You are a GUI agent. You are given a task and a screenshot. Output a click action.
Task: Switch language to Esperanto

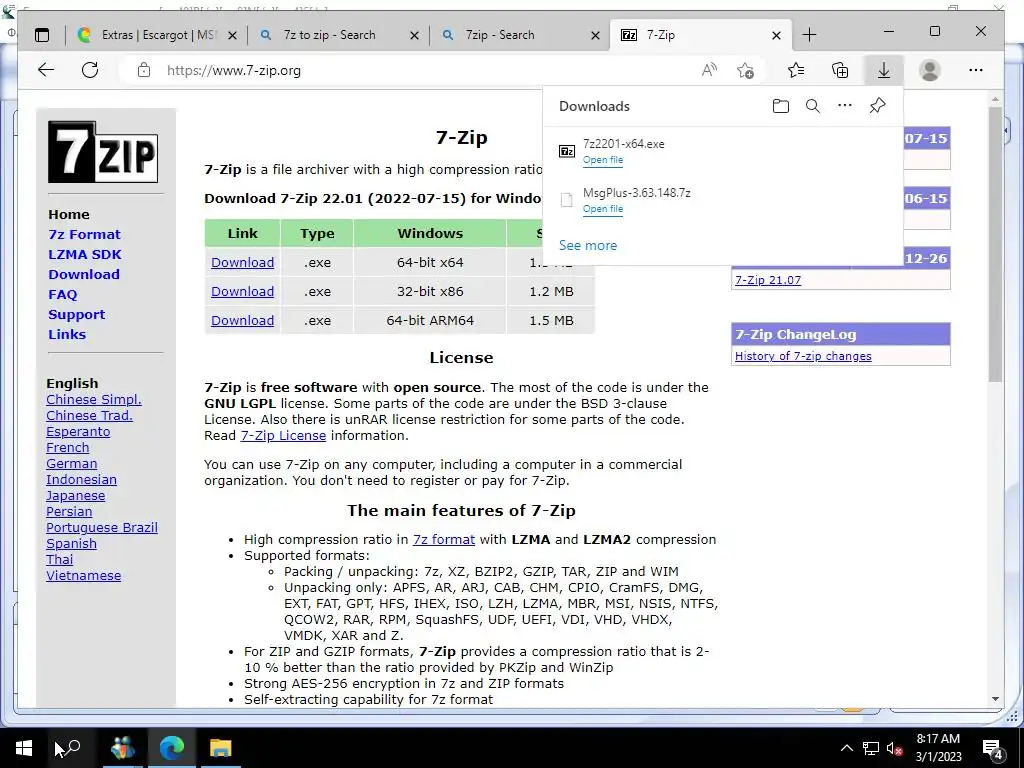coord(78,432)
